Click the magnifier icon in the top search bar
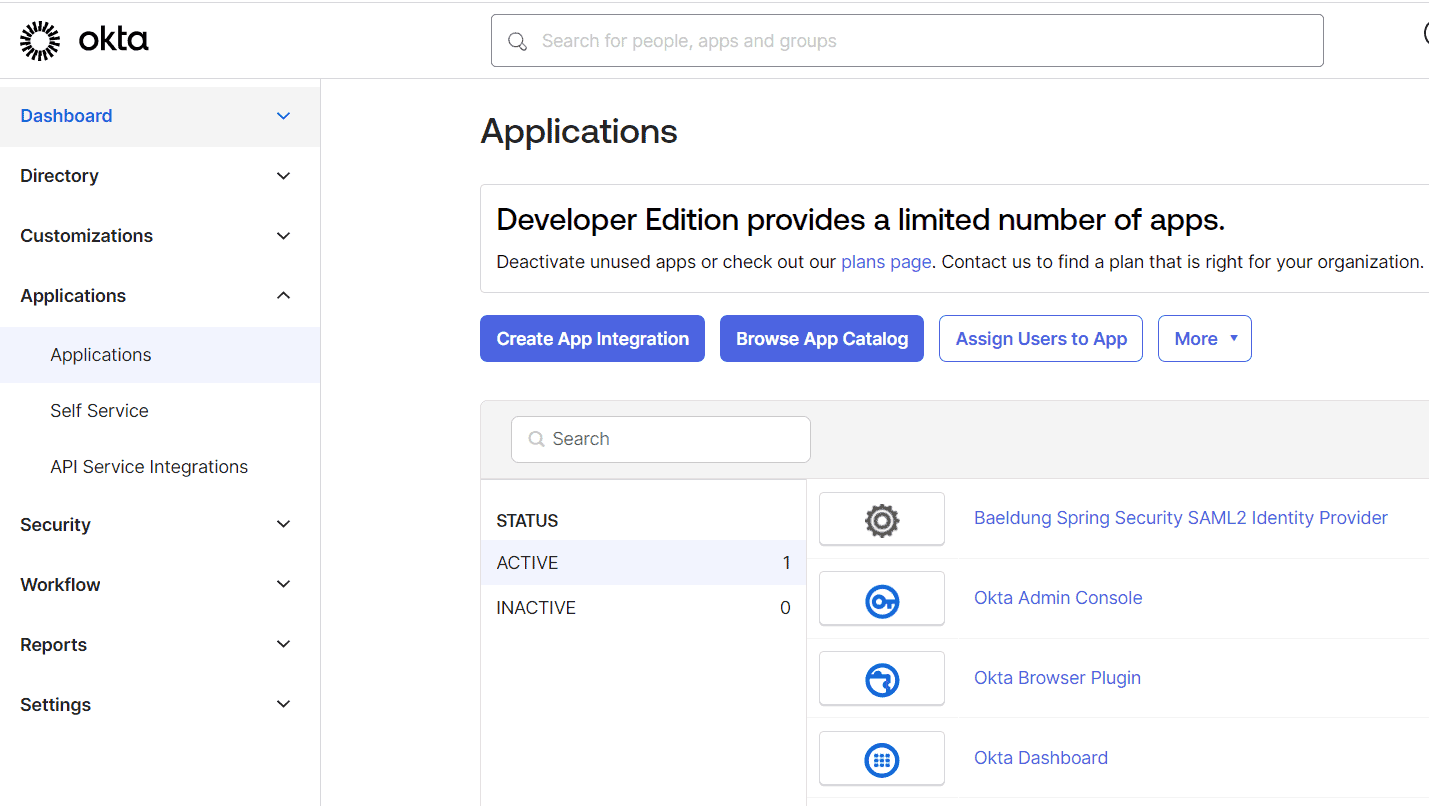Screen dimensions: 1429x806 (x=517, y=42)
